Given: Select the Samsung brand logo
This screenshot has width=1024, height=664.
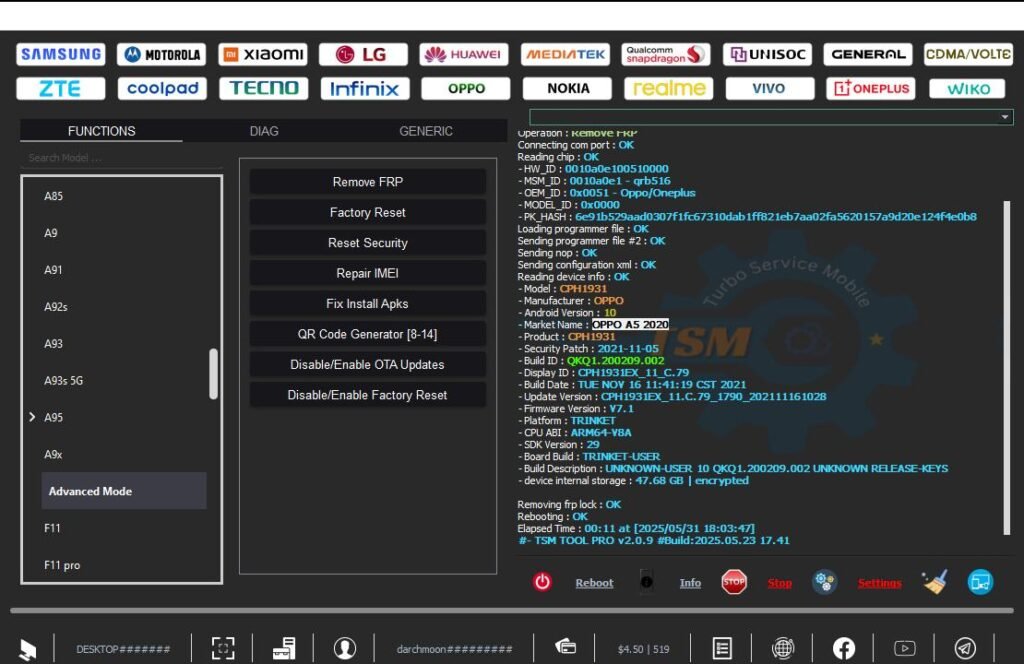Looking at the screenshot, I should pos(61,54).
